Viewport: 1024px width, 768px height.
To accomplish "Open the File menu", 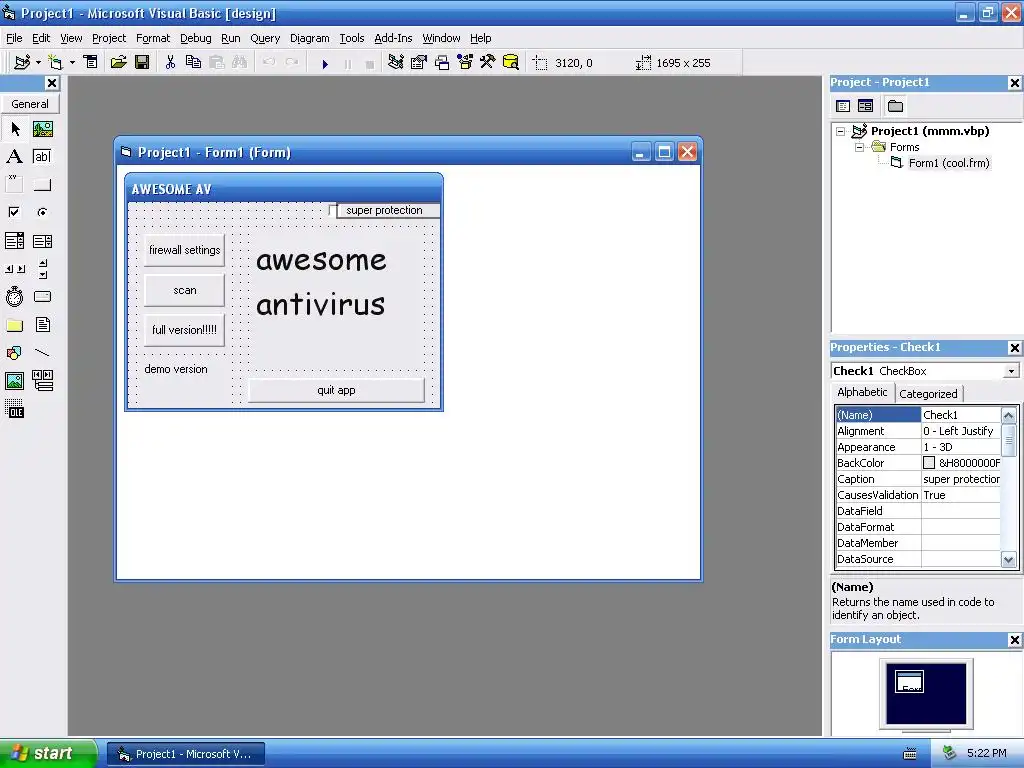I will pos(14,38).
